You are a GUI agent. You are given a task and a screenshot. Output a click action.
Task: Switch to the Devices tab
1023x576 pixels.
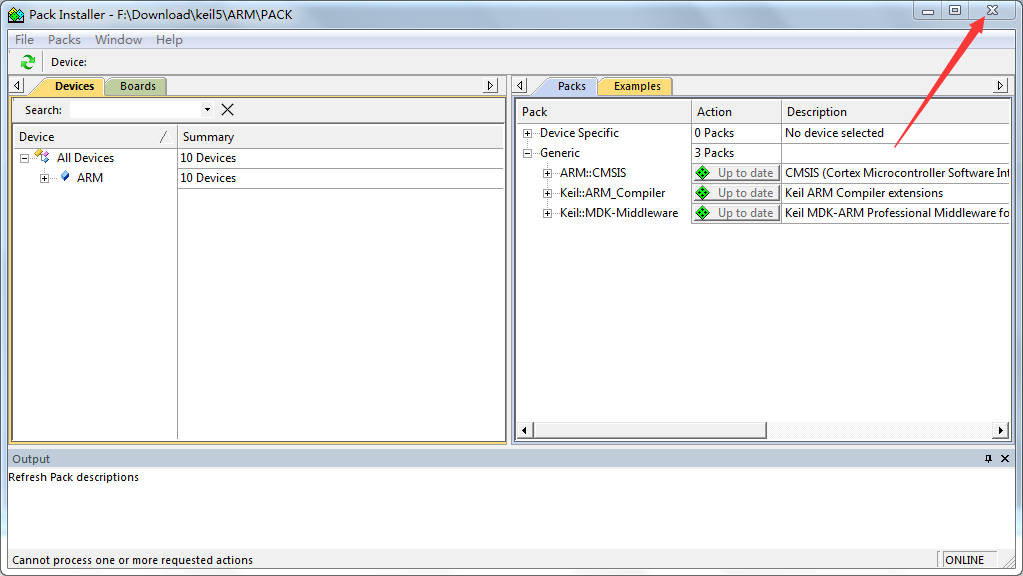pos(74,86)
